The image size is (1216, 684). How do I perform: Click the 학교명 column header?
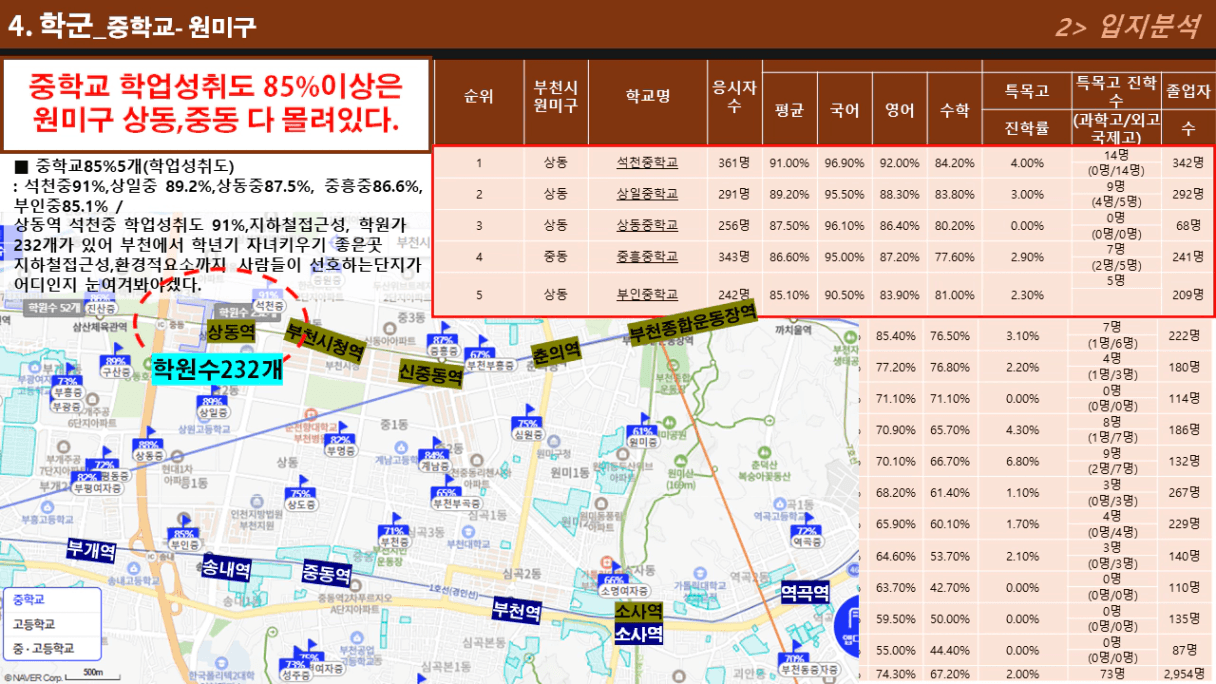(x=647, y=96)
